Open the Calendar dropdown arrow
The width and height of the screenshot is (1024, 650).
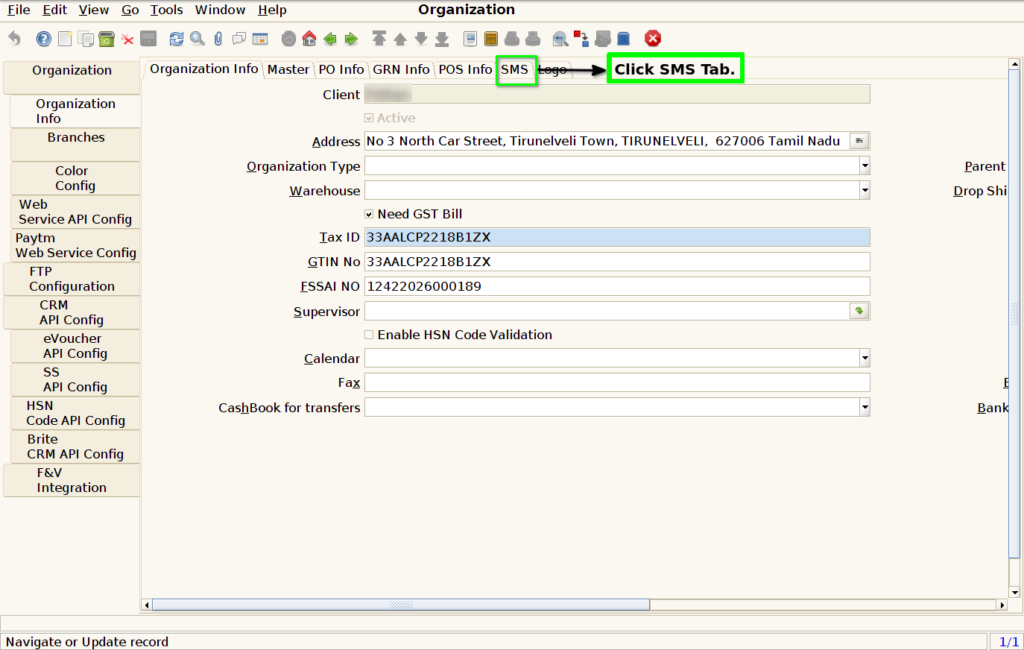click(865, 358)
